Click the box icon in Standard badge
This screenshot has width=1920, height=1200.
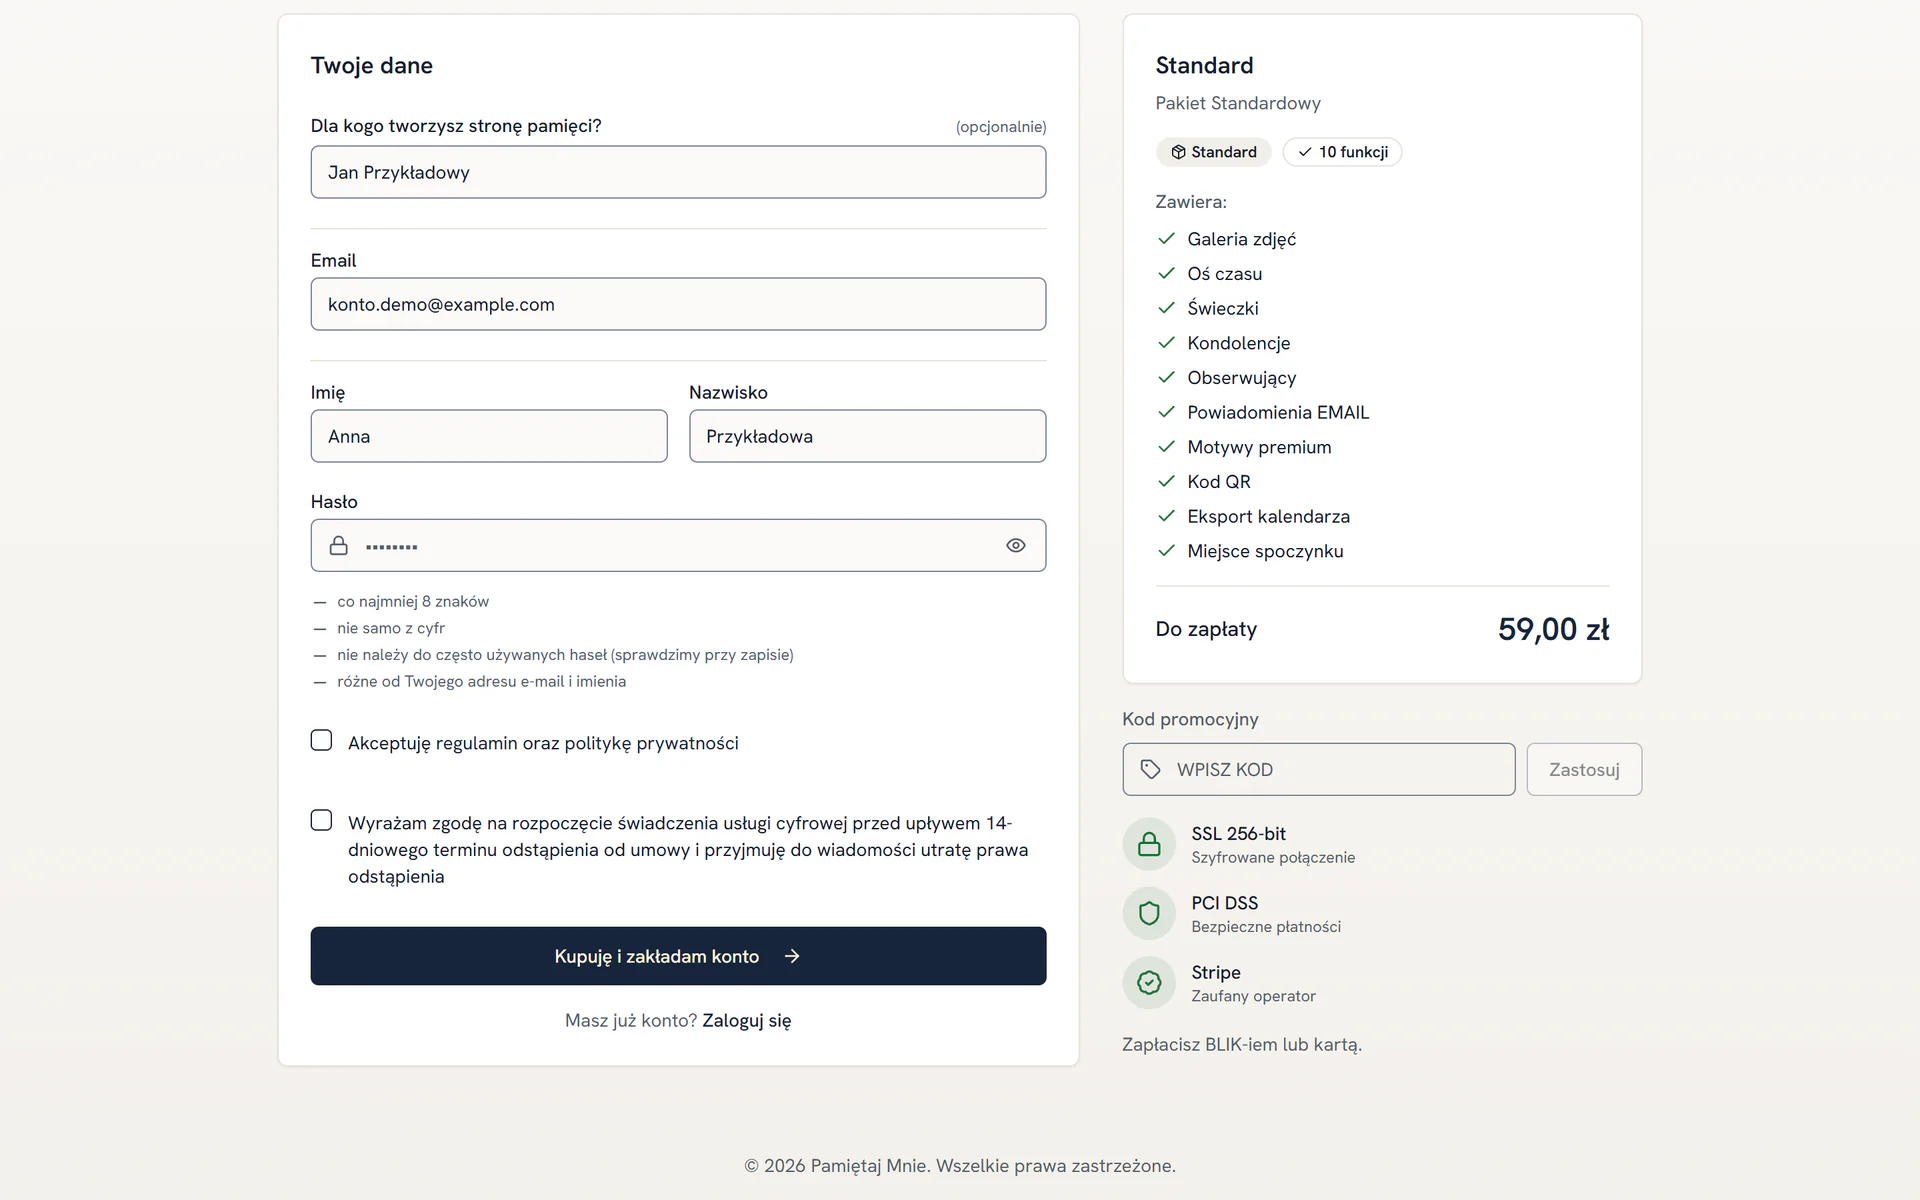(x=1178, y=152)
